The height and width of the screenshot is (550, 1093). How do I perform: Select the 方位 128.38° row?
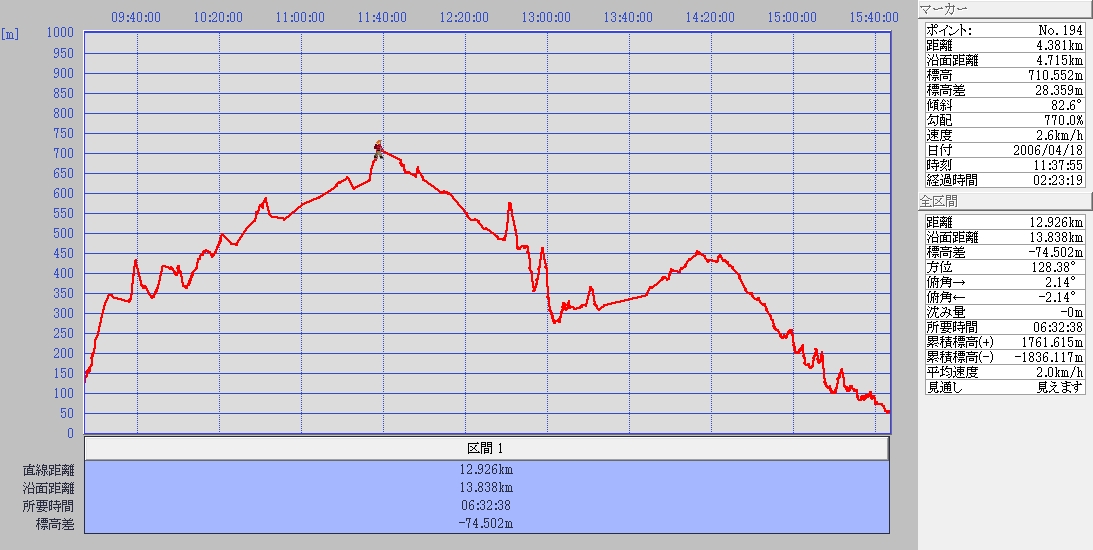(1002, 267)
